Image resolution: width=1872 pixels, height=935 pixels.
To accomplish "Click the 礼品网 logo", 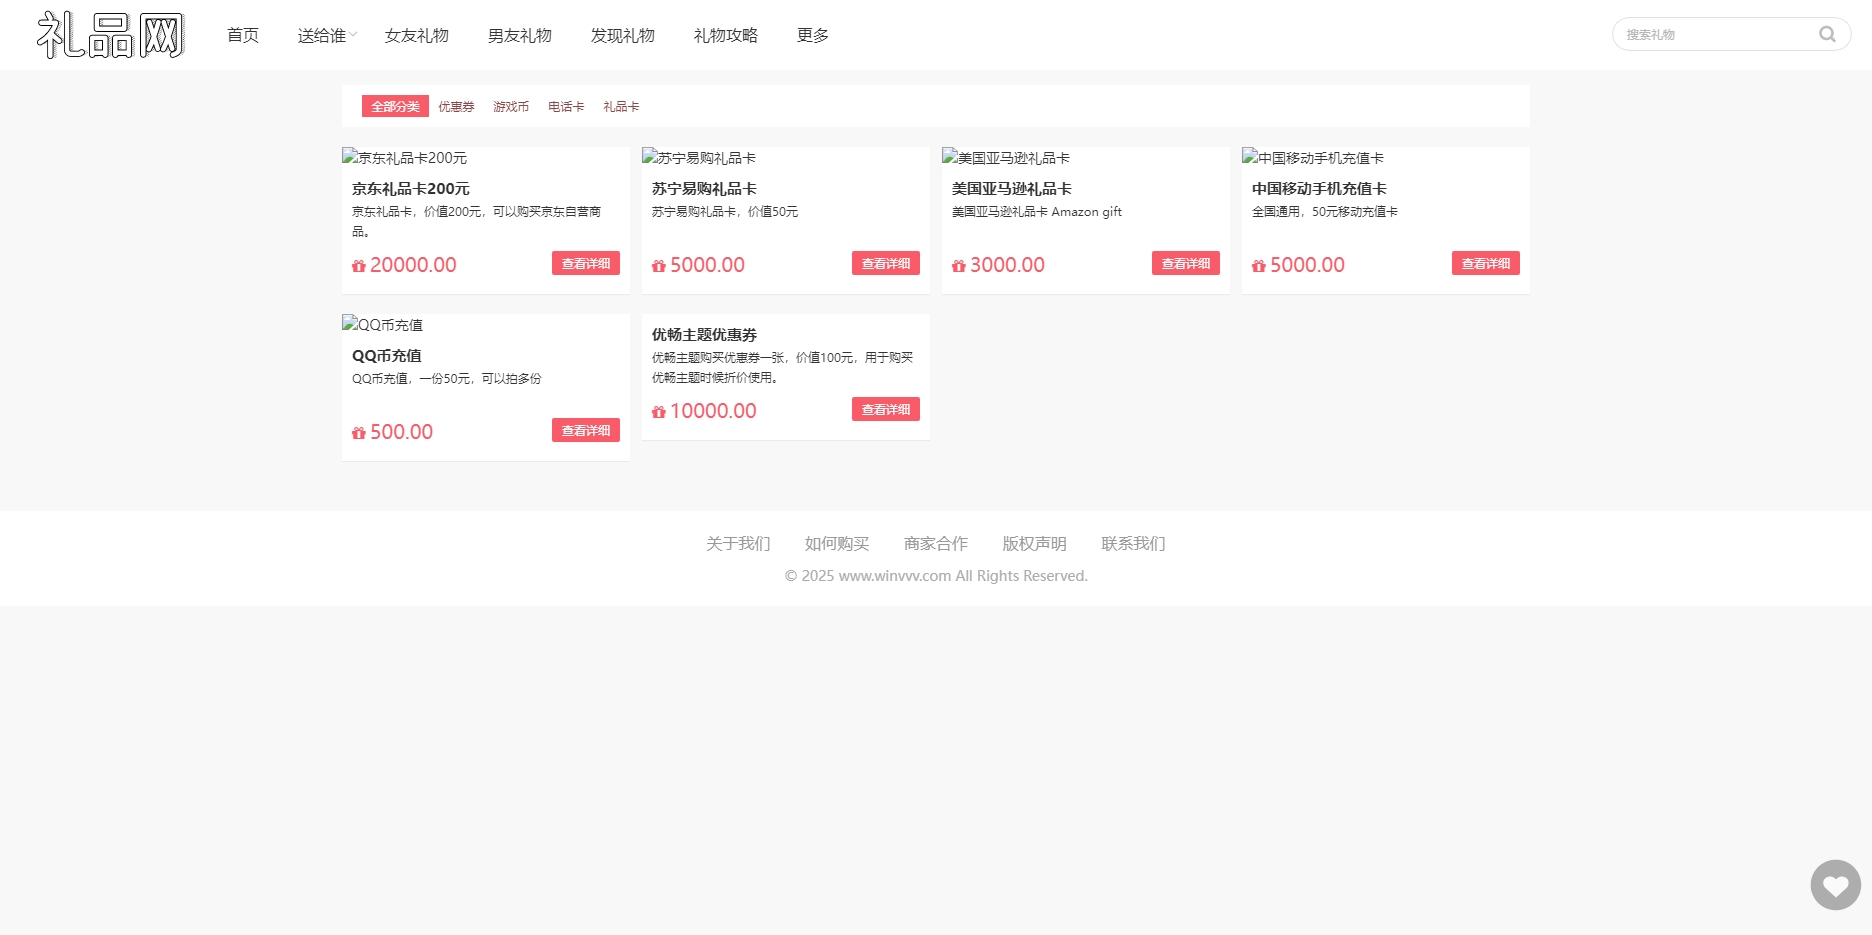I will click(x=112, y=33).
